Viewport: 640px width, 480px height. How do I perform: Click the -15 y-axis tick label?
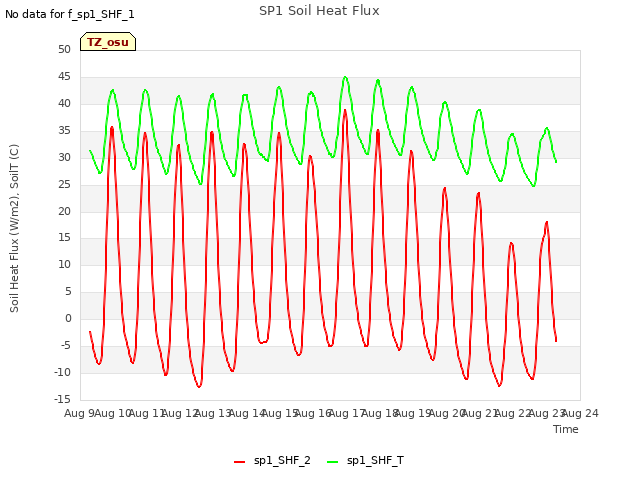[x=62, y=399]
